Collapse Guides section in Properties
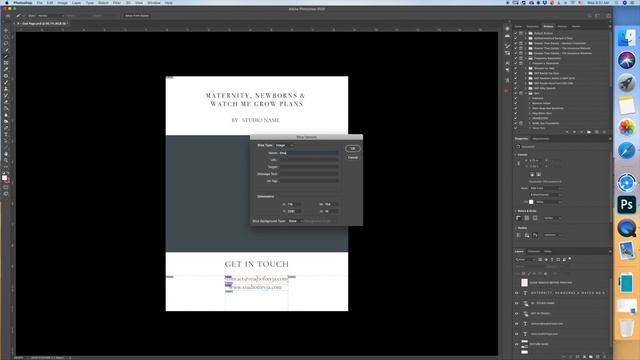This screenshot has width=640, height=360. 516,228
